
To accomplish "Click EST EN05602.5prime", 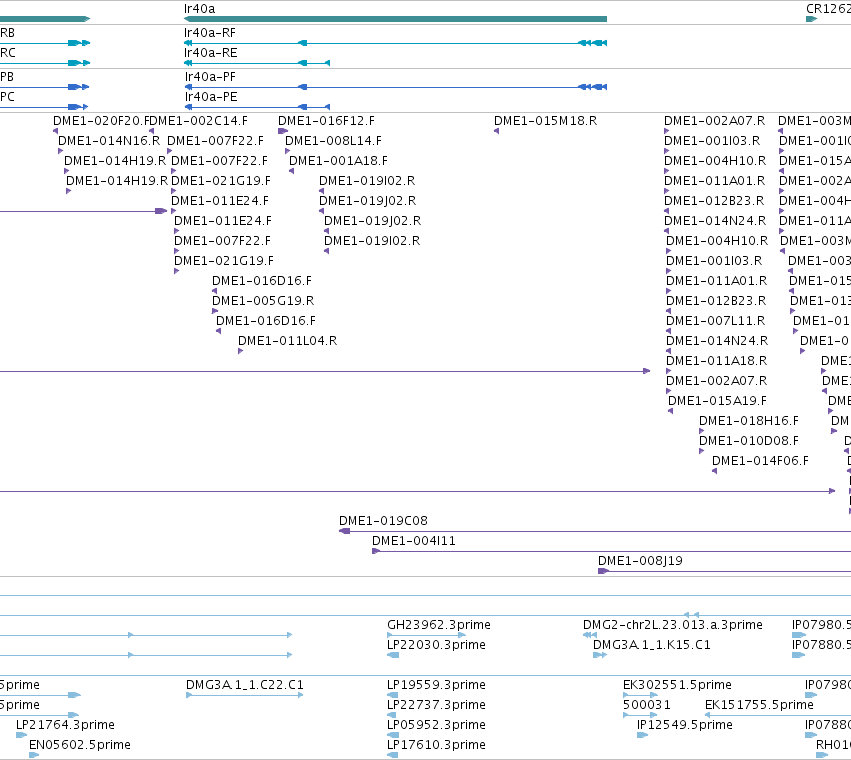I will pos(80,745).
